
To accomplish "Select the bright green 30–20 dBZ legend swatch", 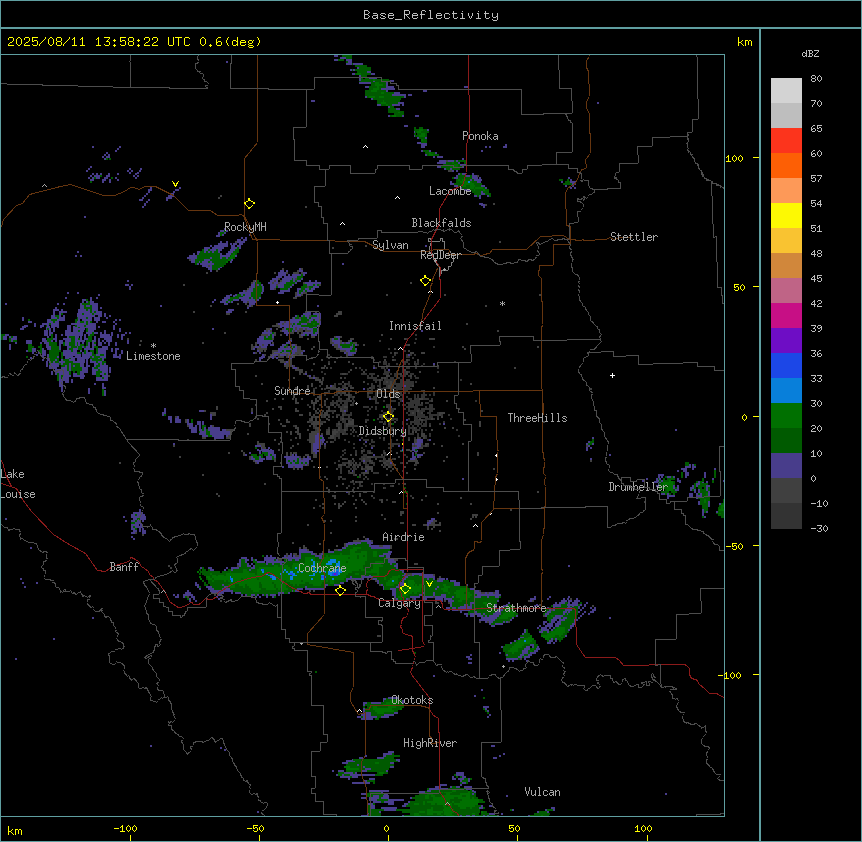I will tap(786, 416).
